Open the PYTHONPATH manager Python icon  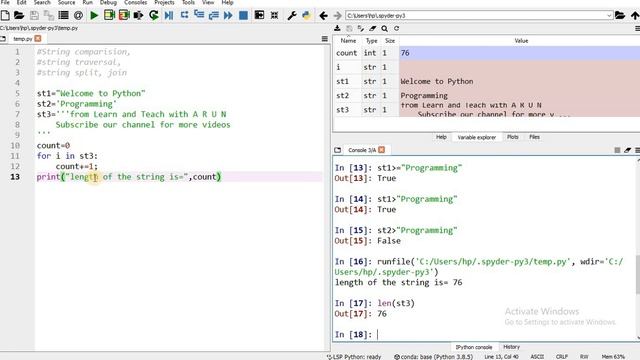[x=306, y=16]
